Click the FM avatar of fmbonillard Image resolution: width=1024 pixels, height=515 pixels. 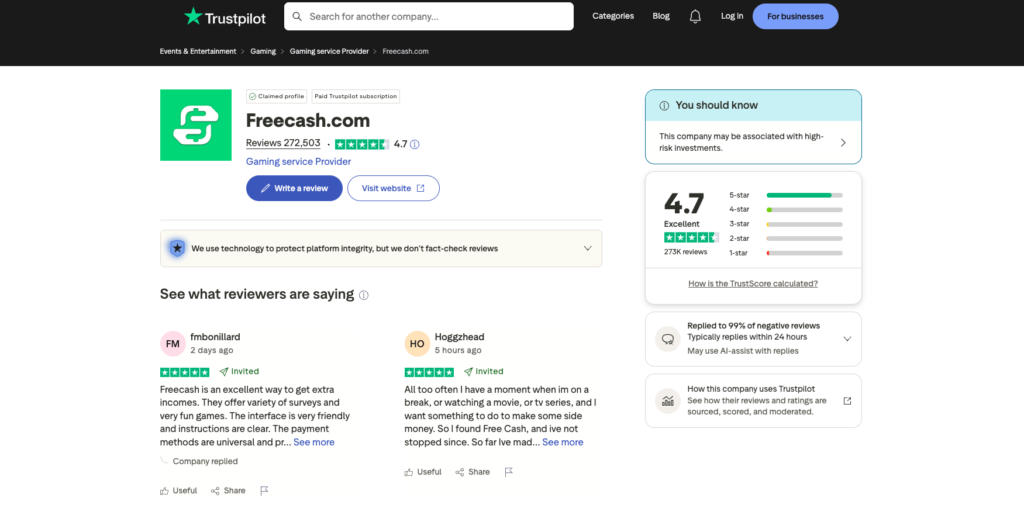coord(172,343)
